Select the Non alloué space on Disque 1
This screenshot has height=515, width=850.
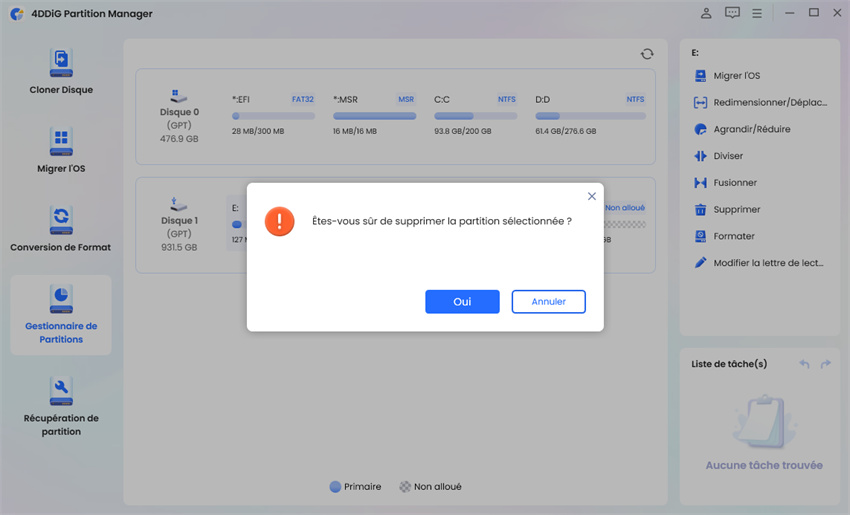[625, 224]
